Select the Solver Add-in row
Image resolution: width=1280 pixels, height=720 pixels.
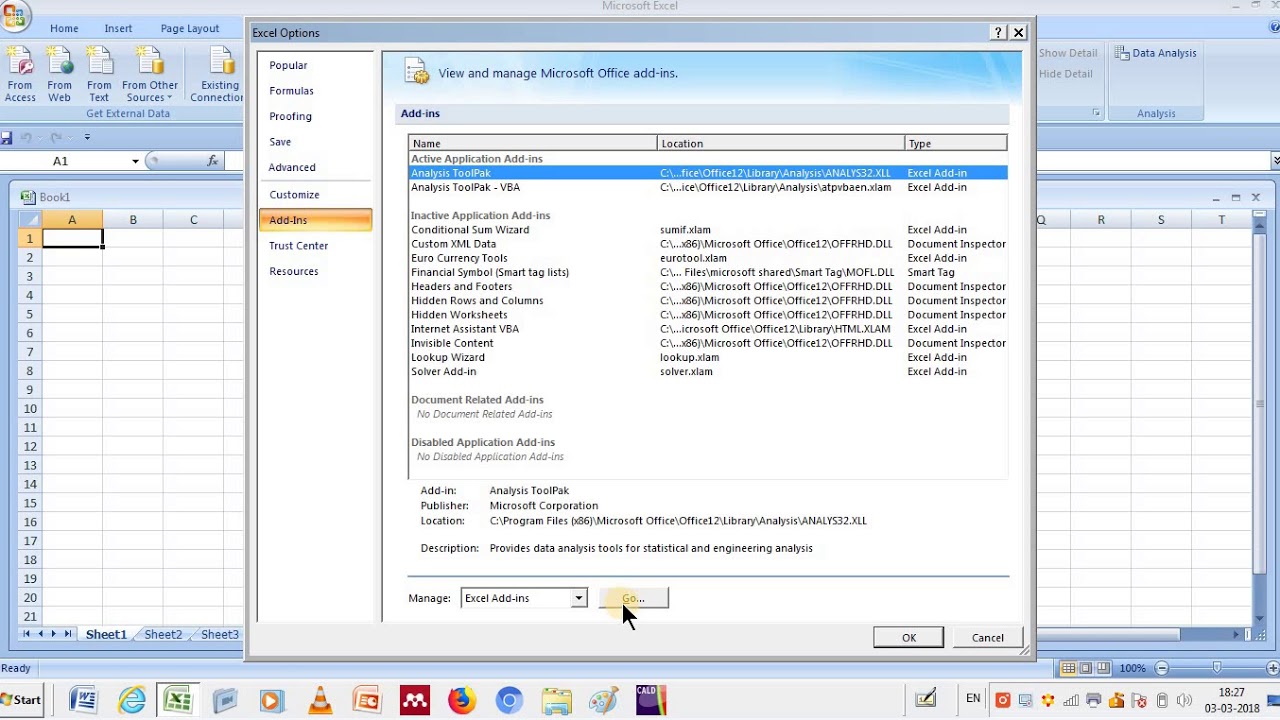(x=708, y=372)
